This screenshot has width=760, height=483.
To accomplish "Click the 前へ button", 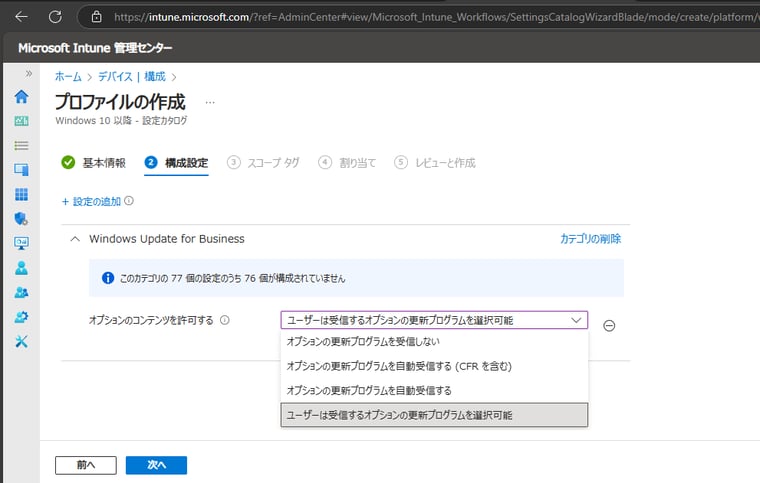I will point(86,465).
